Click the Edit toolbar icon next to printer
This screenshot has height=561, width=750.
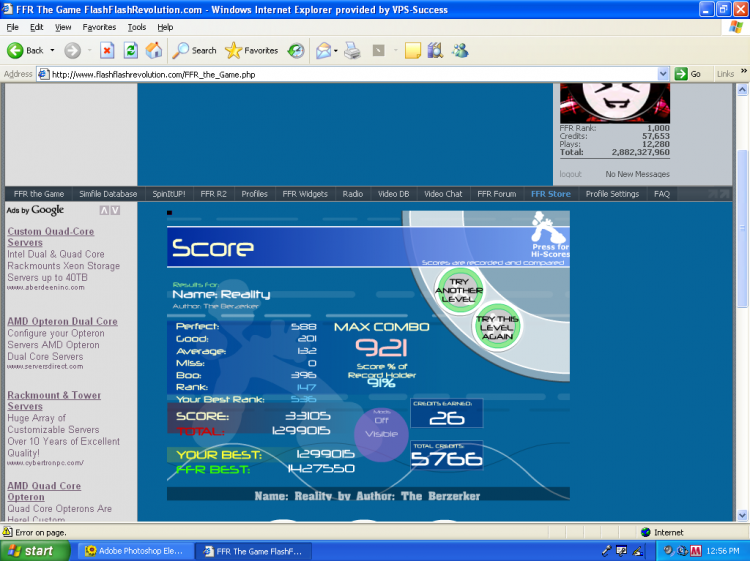pyautogui.click(x=378, y=50)
